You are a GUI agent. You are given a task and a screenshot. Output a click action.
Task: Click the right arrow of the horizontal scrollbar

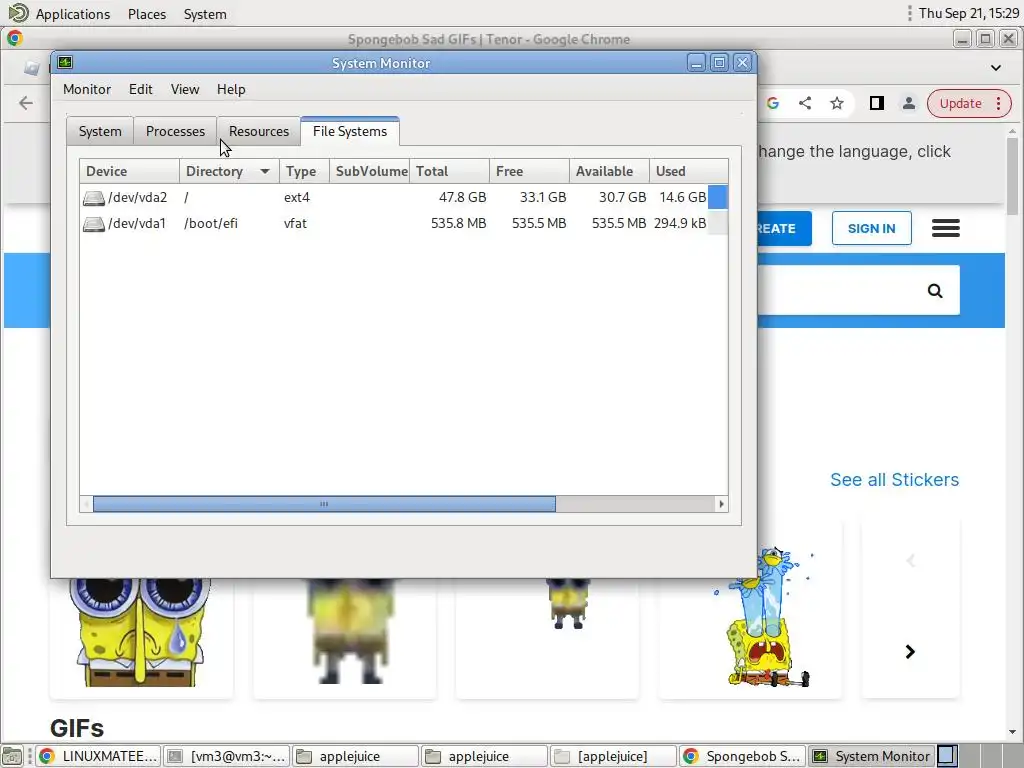(x=721, y=504)
